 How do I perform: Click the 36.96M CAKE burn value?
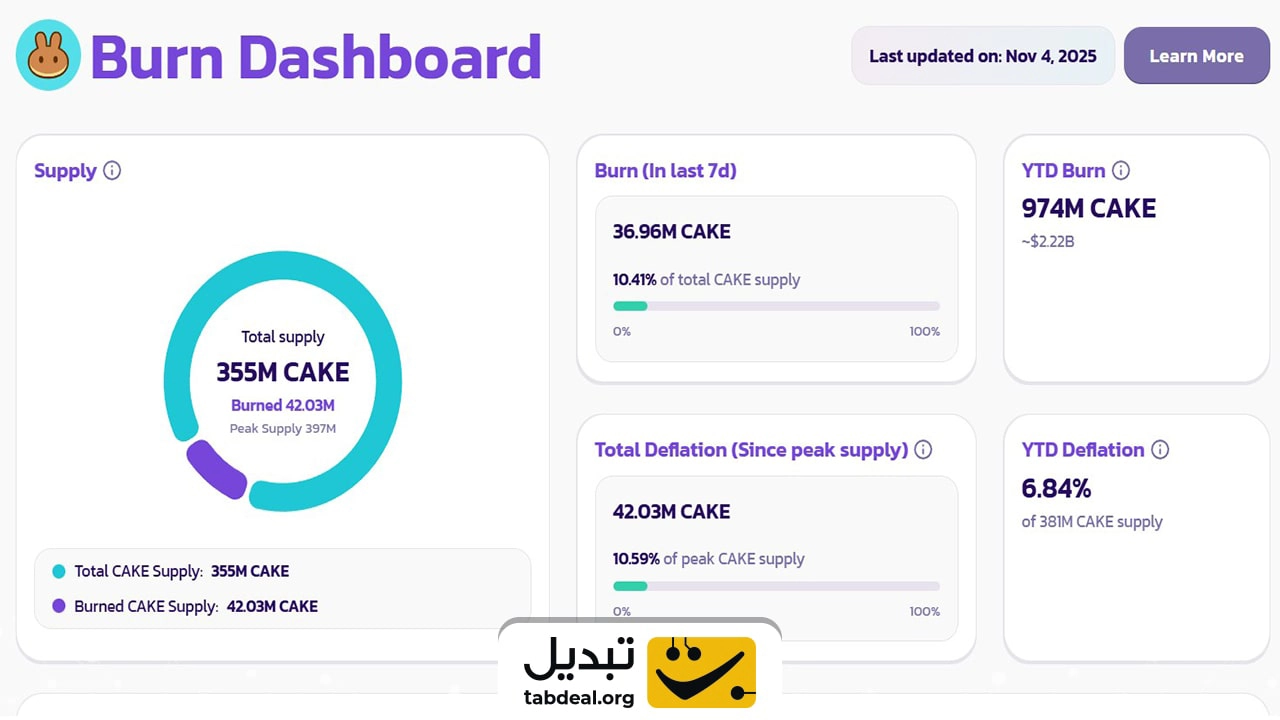click(x=672, y=232)
